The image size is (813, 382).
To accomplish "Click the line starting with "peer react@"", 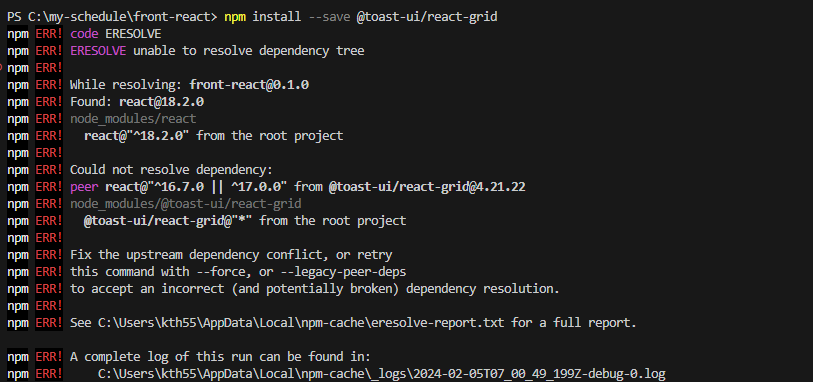I will pyautogui.click(x=298, y=187).
